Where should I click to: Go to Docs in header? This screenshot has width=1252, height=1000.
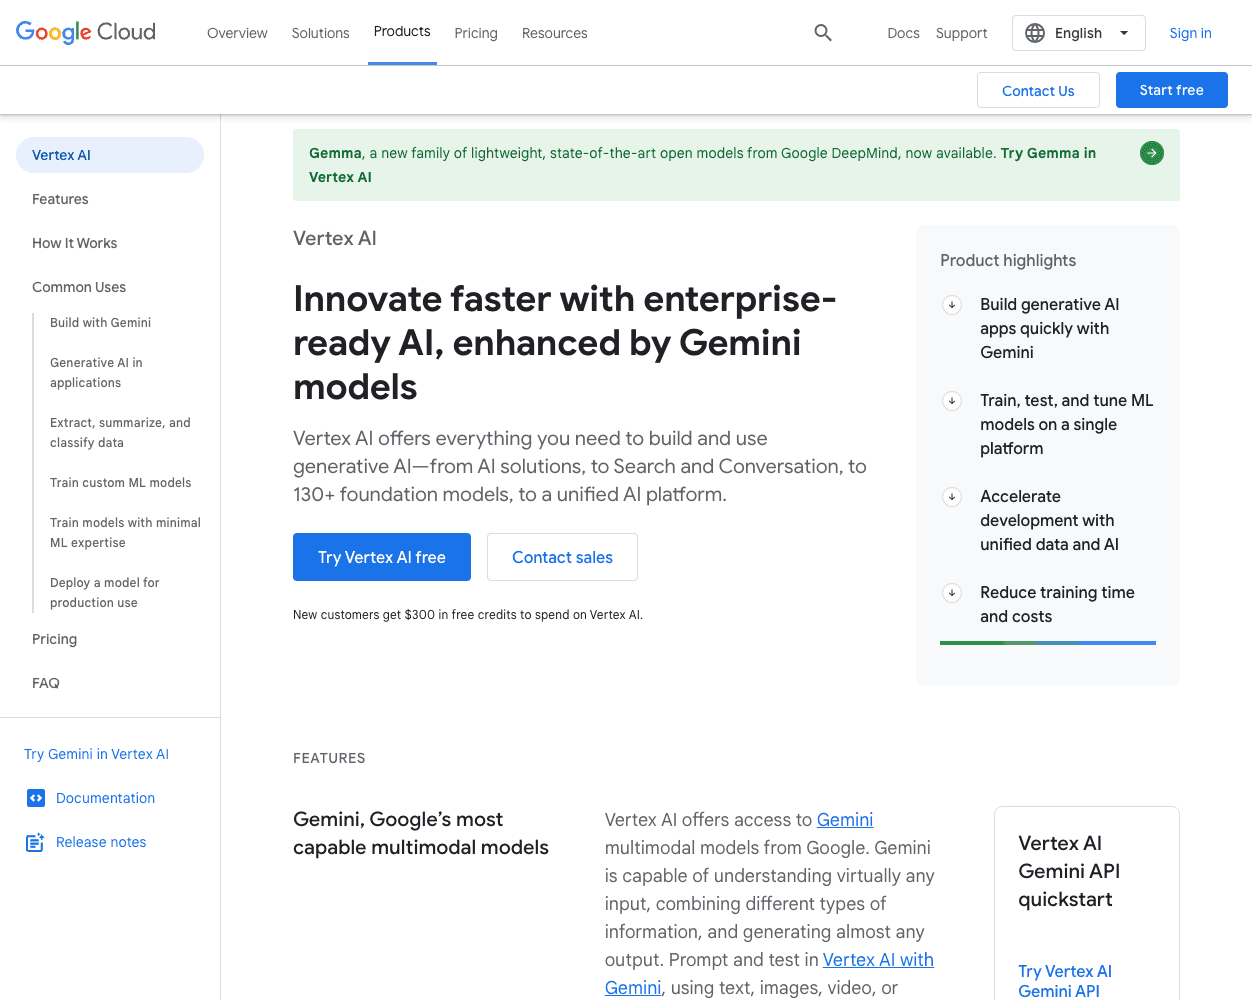(x=903, y=33)
